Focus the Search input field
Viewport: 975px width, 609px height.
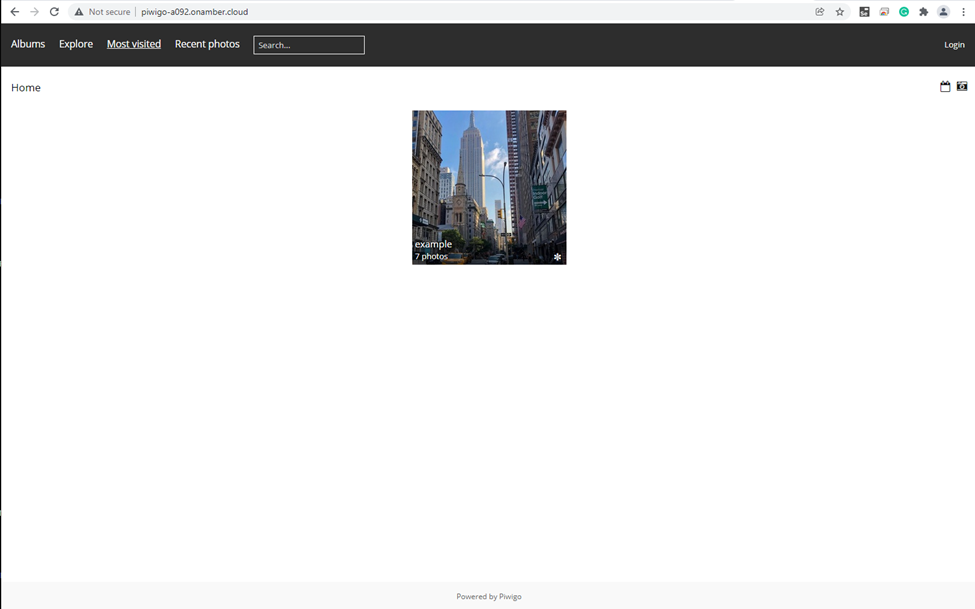[309, 45]
